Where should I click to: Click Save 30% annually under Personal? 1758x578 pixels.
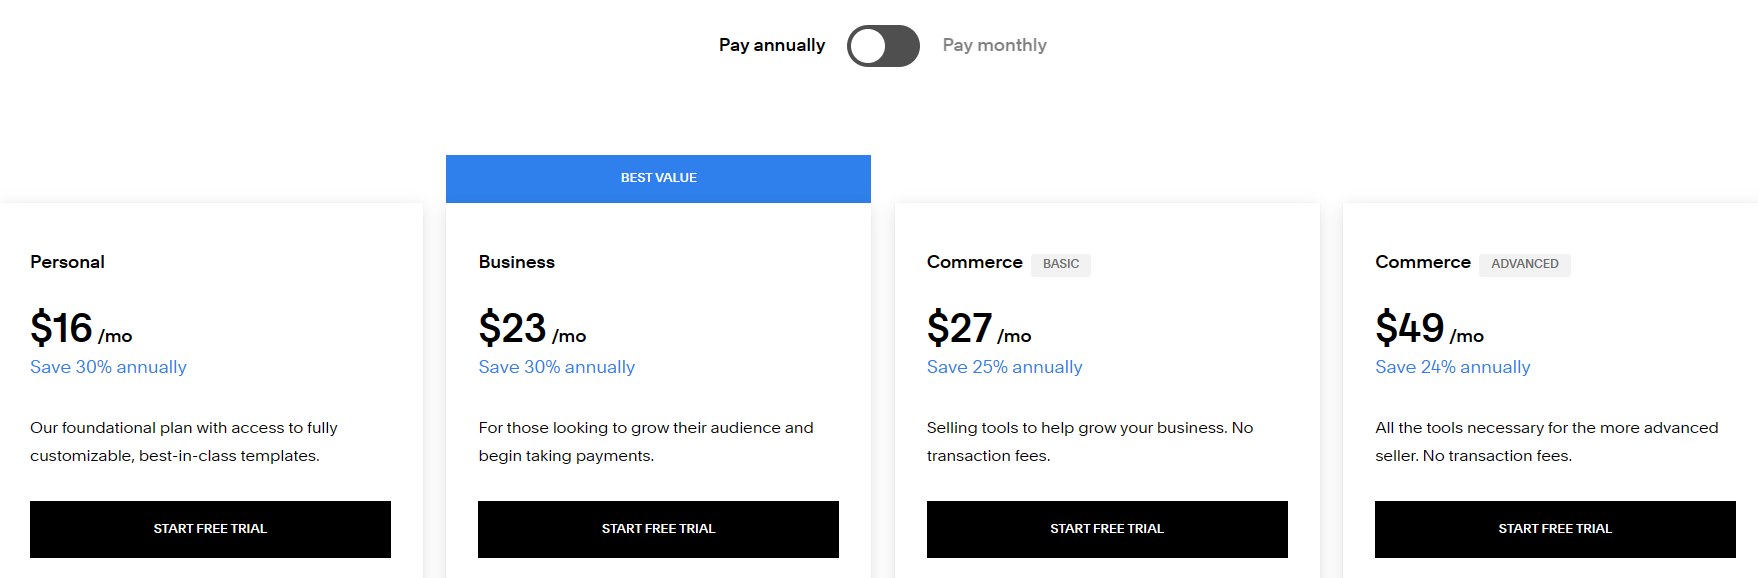(x=108, y=367)
